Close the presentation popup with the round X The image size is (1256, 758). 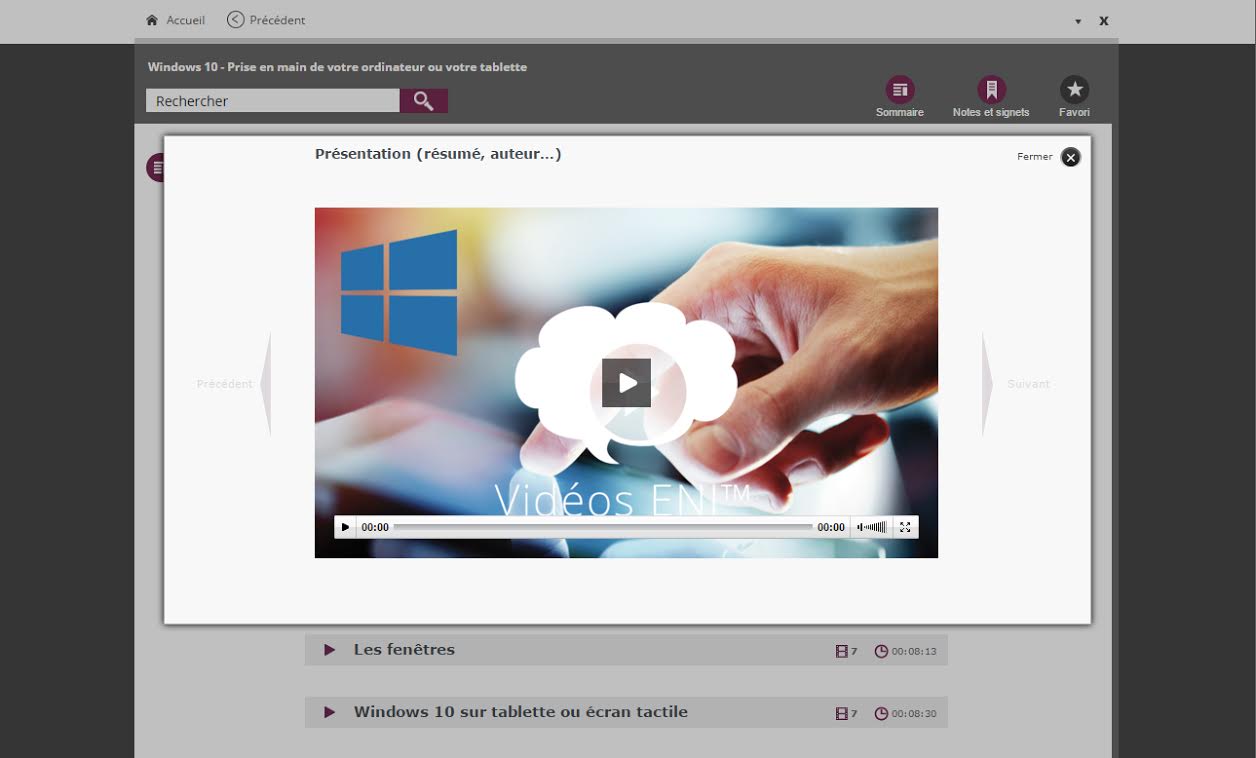1071,157
